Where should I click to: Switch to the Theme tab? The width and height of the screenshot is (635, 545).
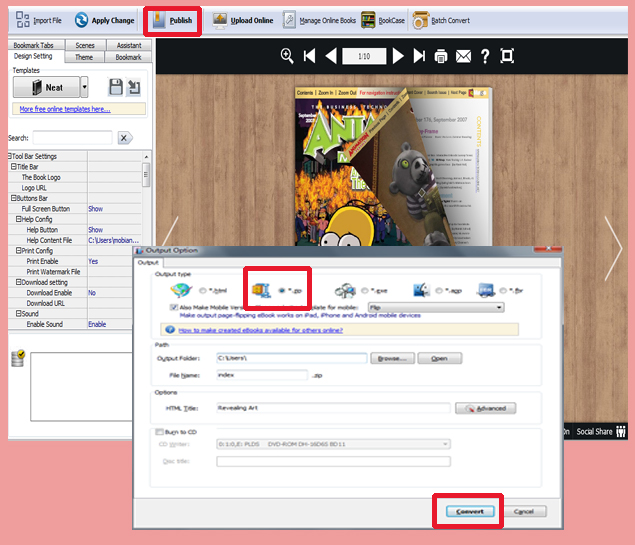84,57
